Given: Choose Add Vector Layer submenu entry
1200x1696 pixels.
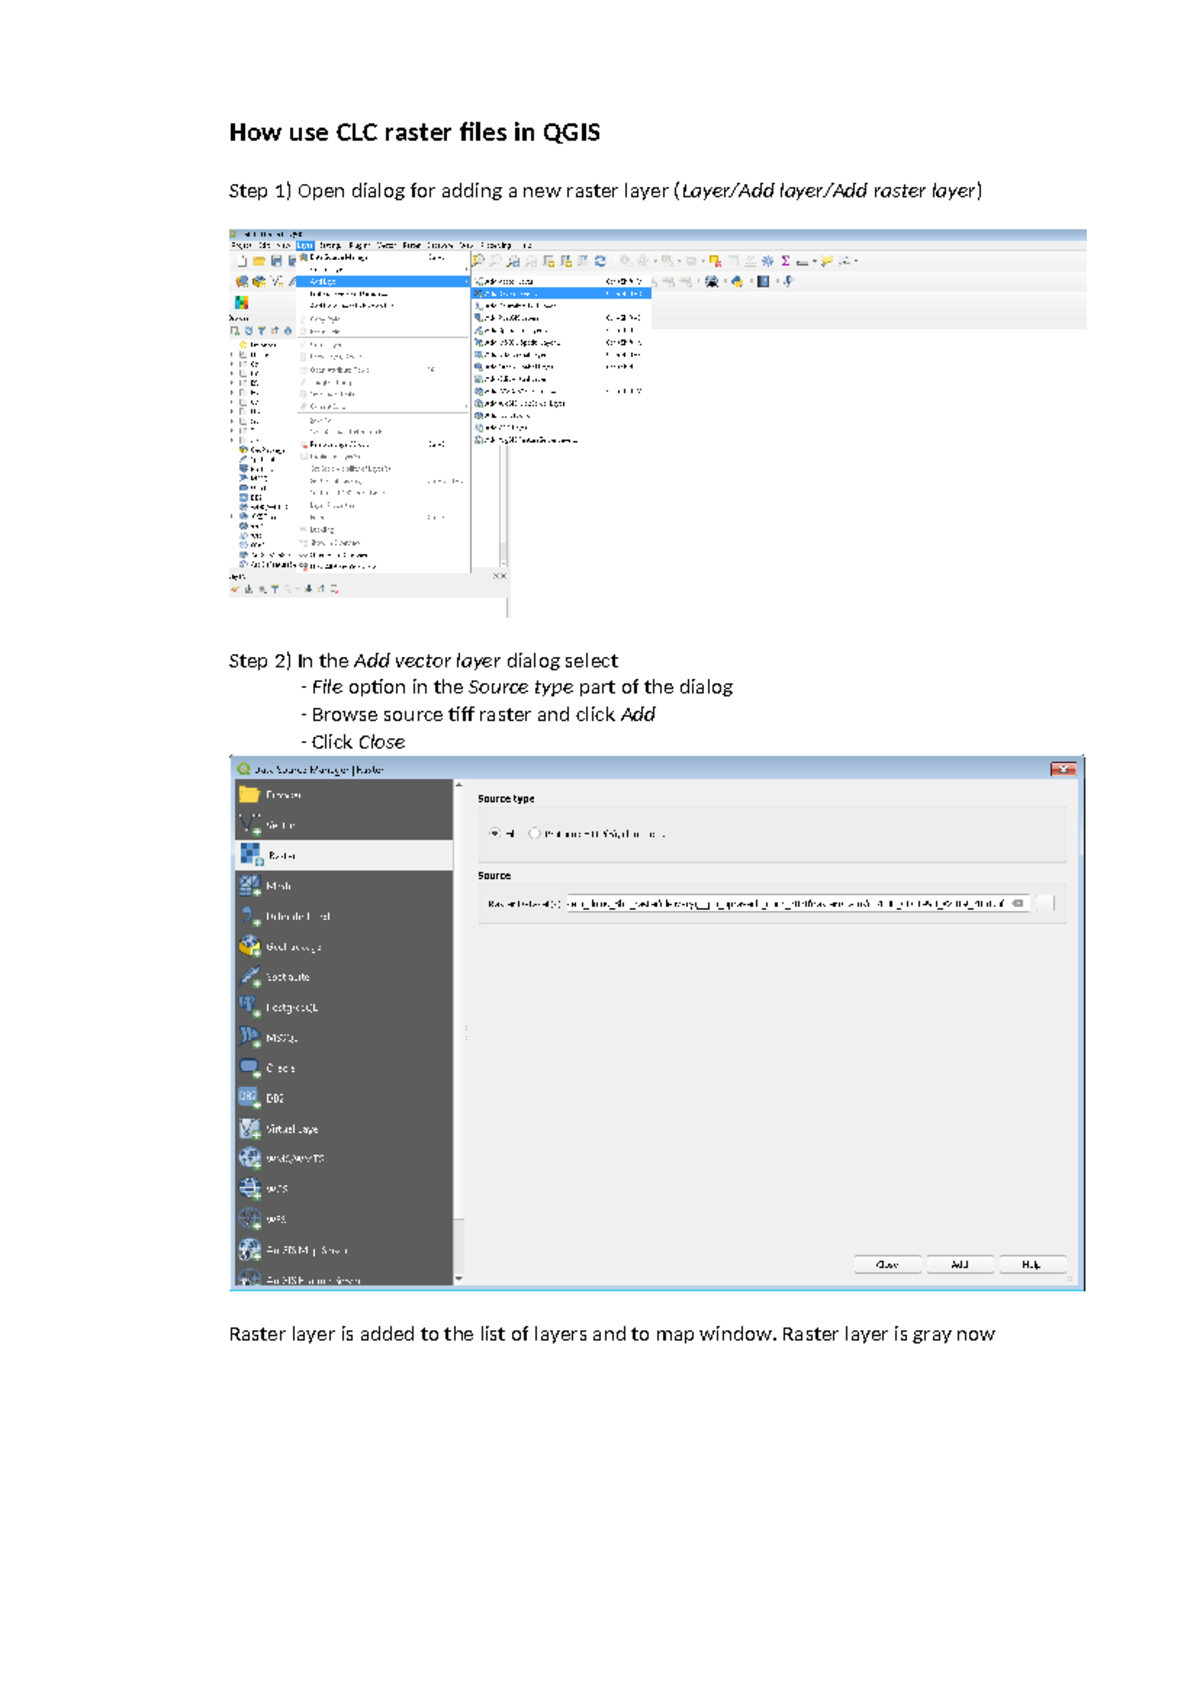Looking at the screenshot, I should (x=562, y=282).
